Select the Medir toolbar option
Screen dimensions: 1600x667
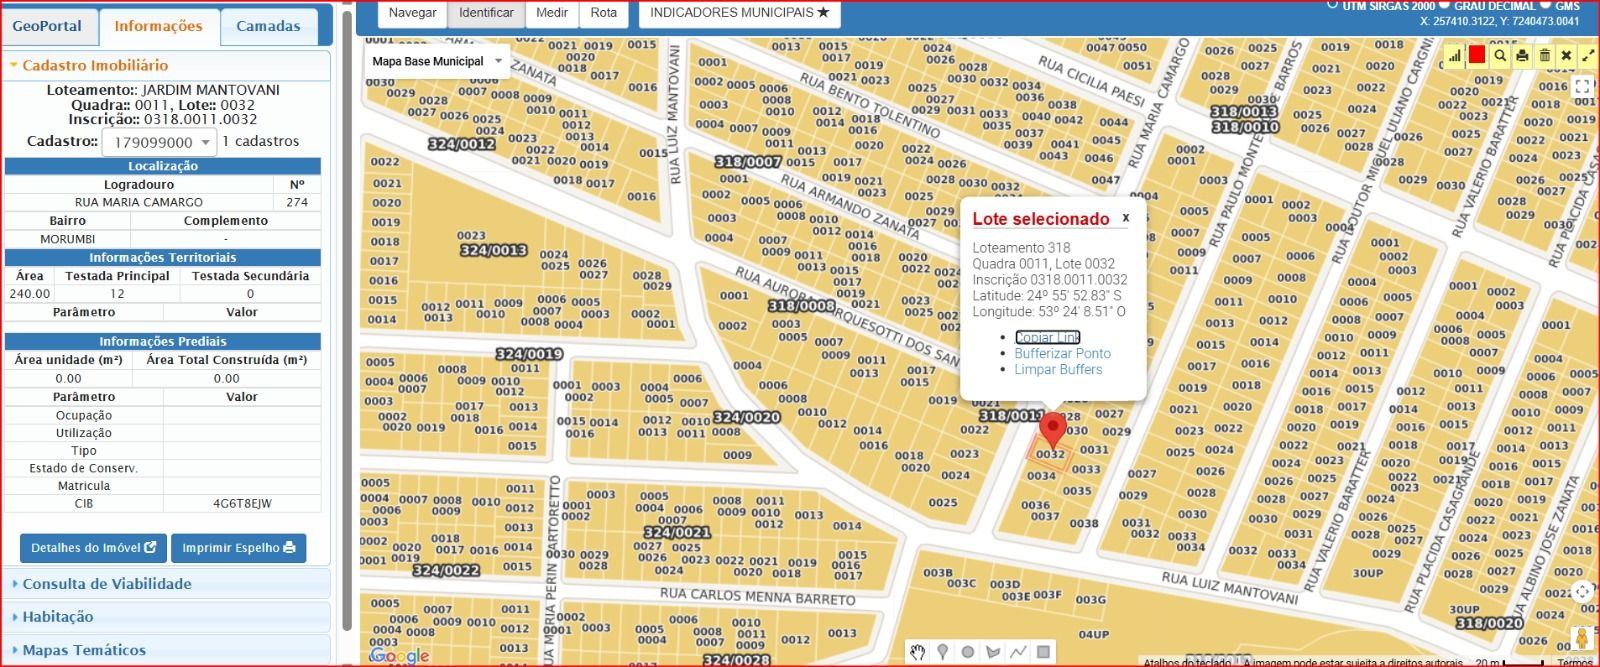pos(552,13)
